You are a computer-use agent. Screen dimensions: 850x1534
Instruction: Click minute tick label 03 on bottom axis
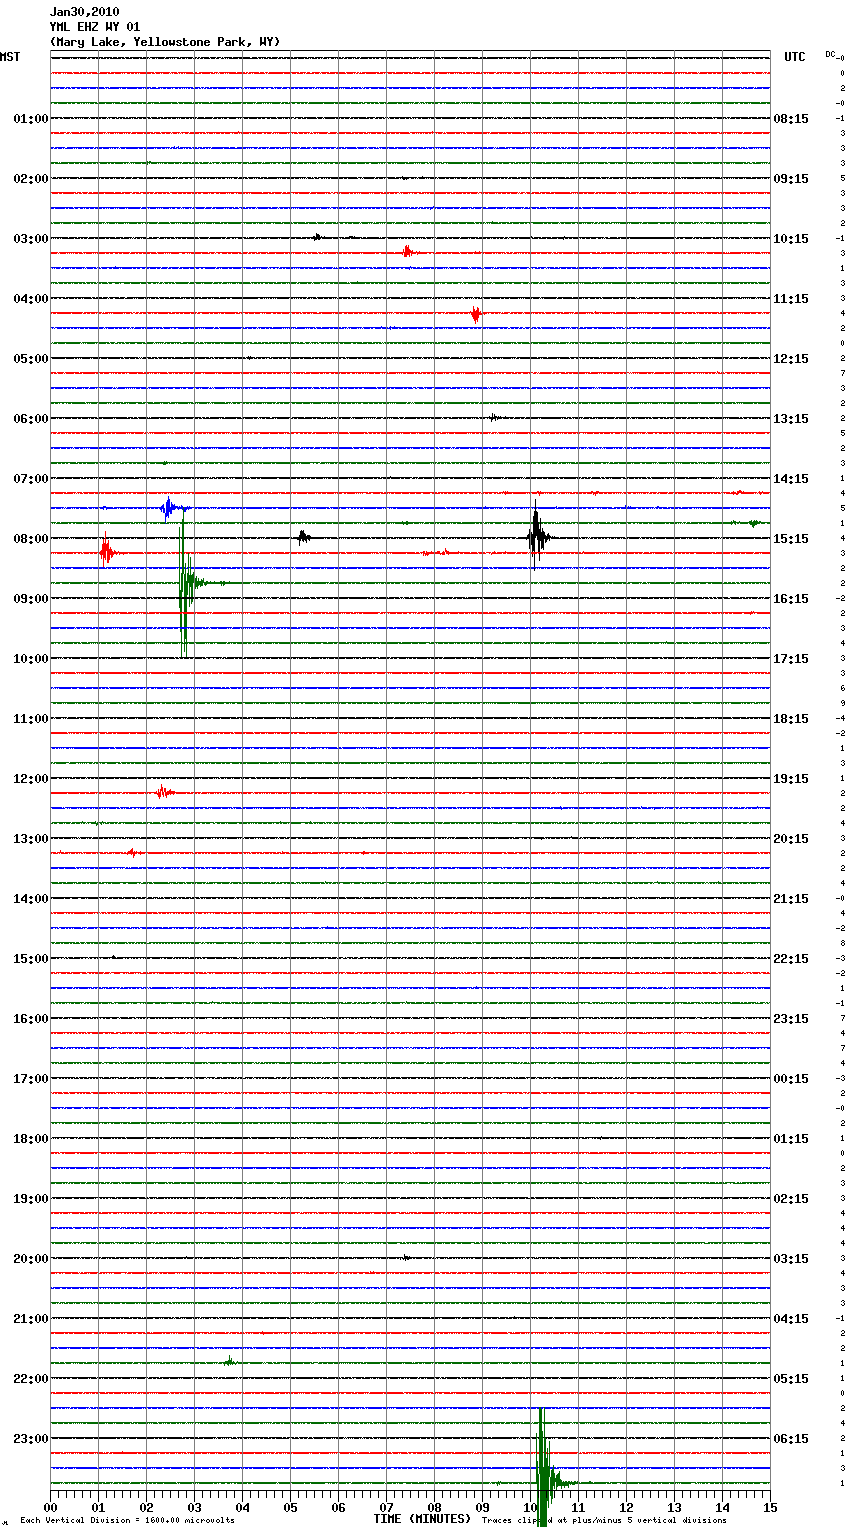point(194,1507)
